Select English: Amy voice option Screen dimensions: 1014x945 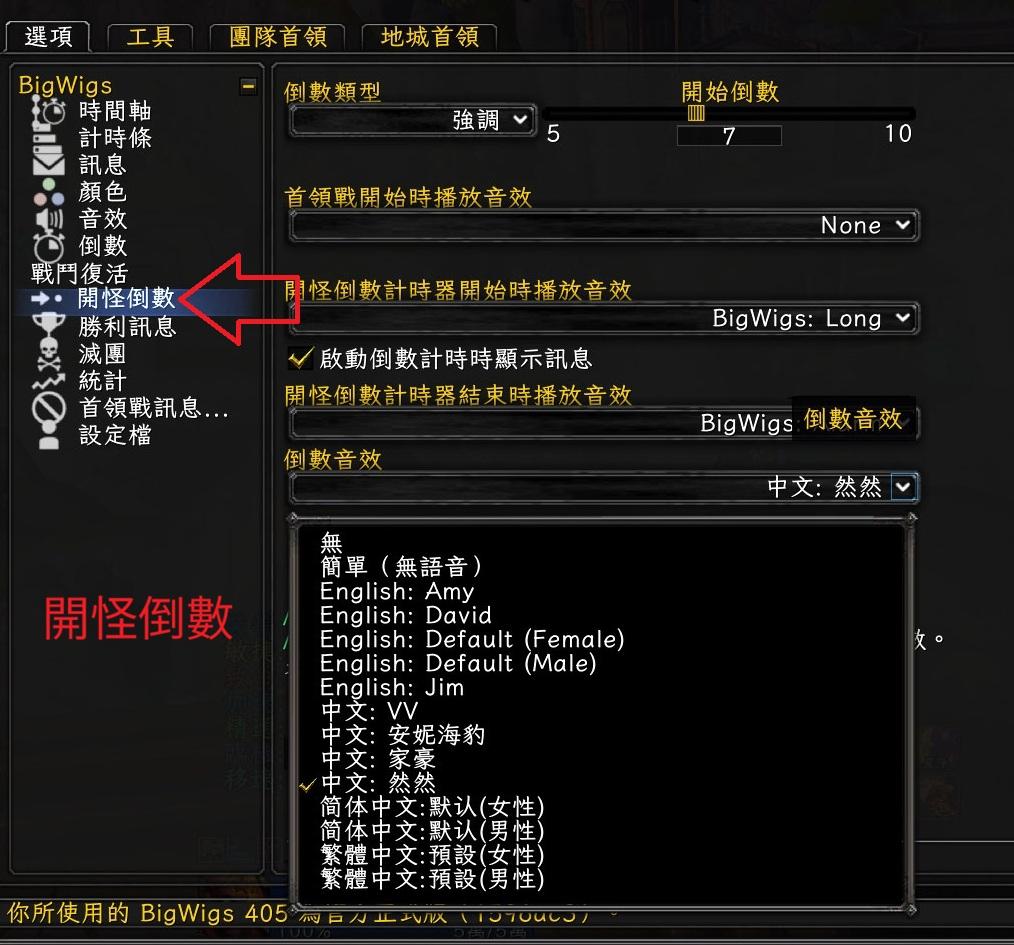(397, 591)
